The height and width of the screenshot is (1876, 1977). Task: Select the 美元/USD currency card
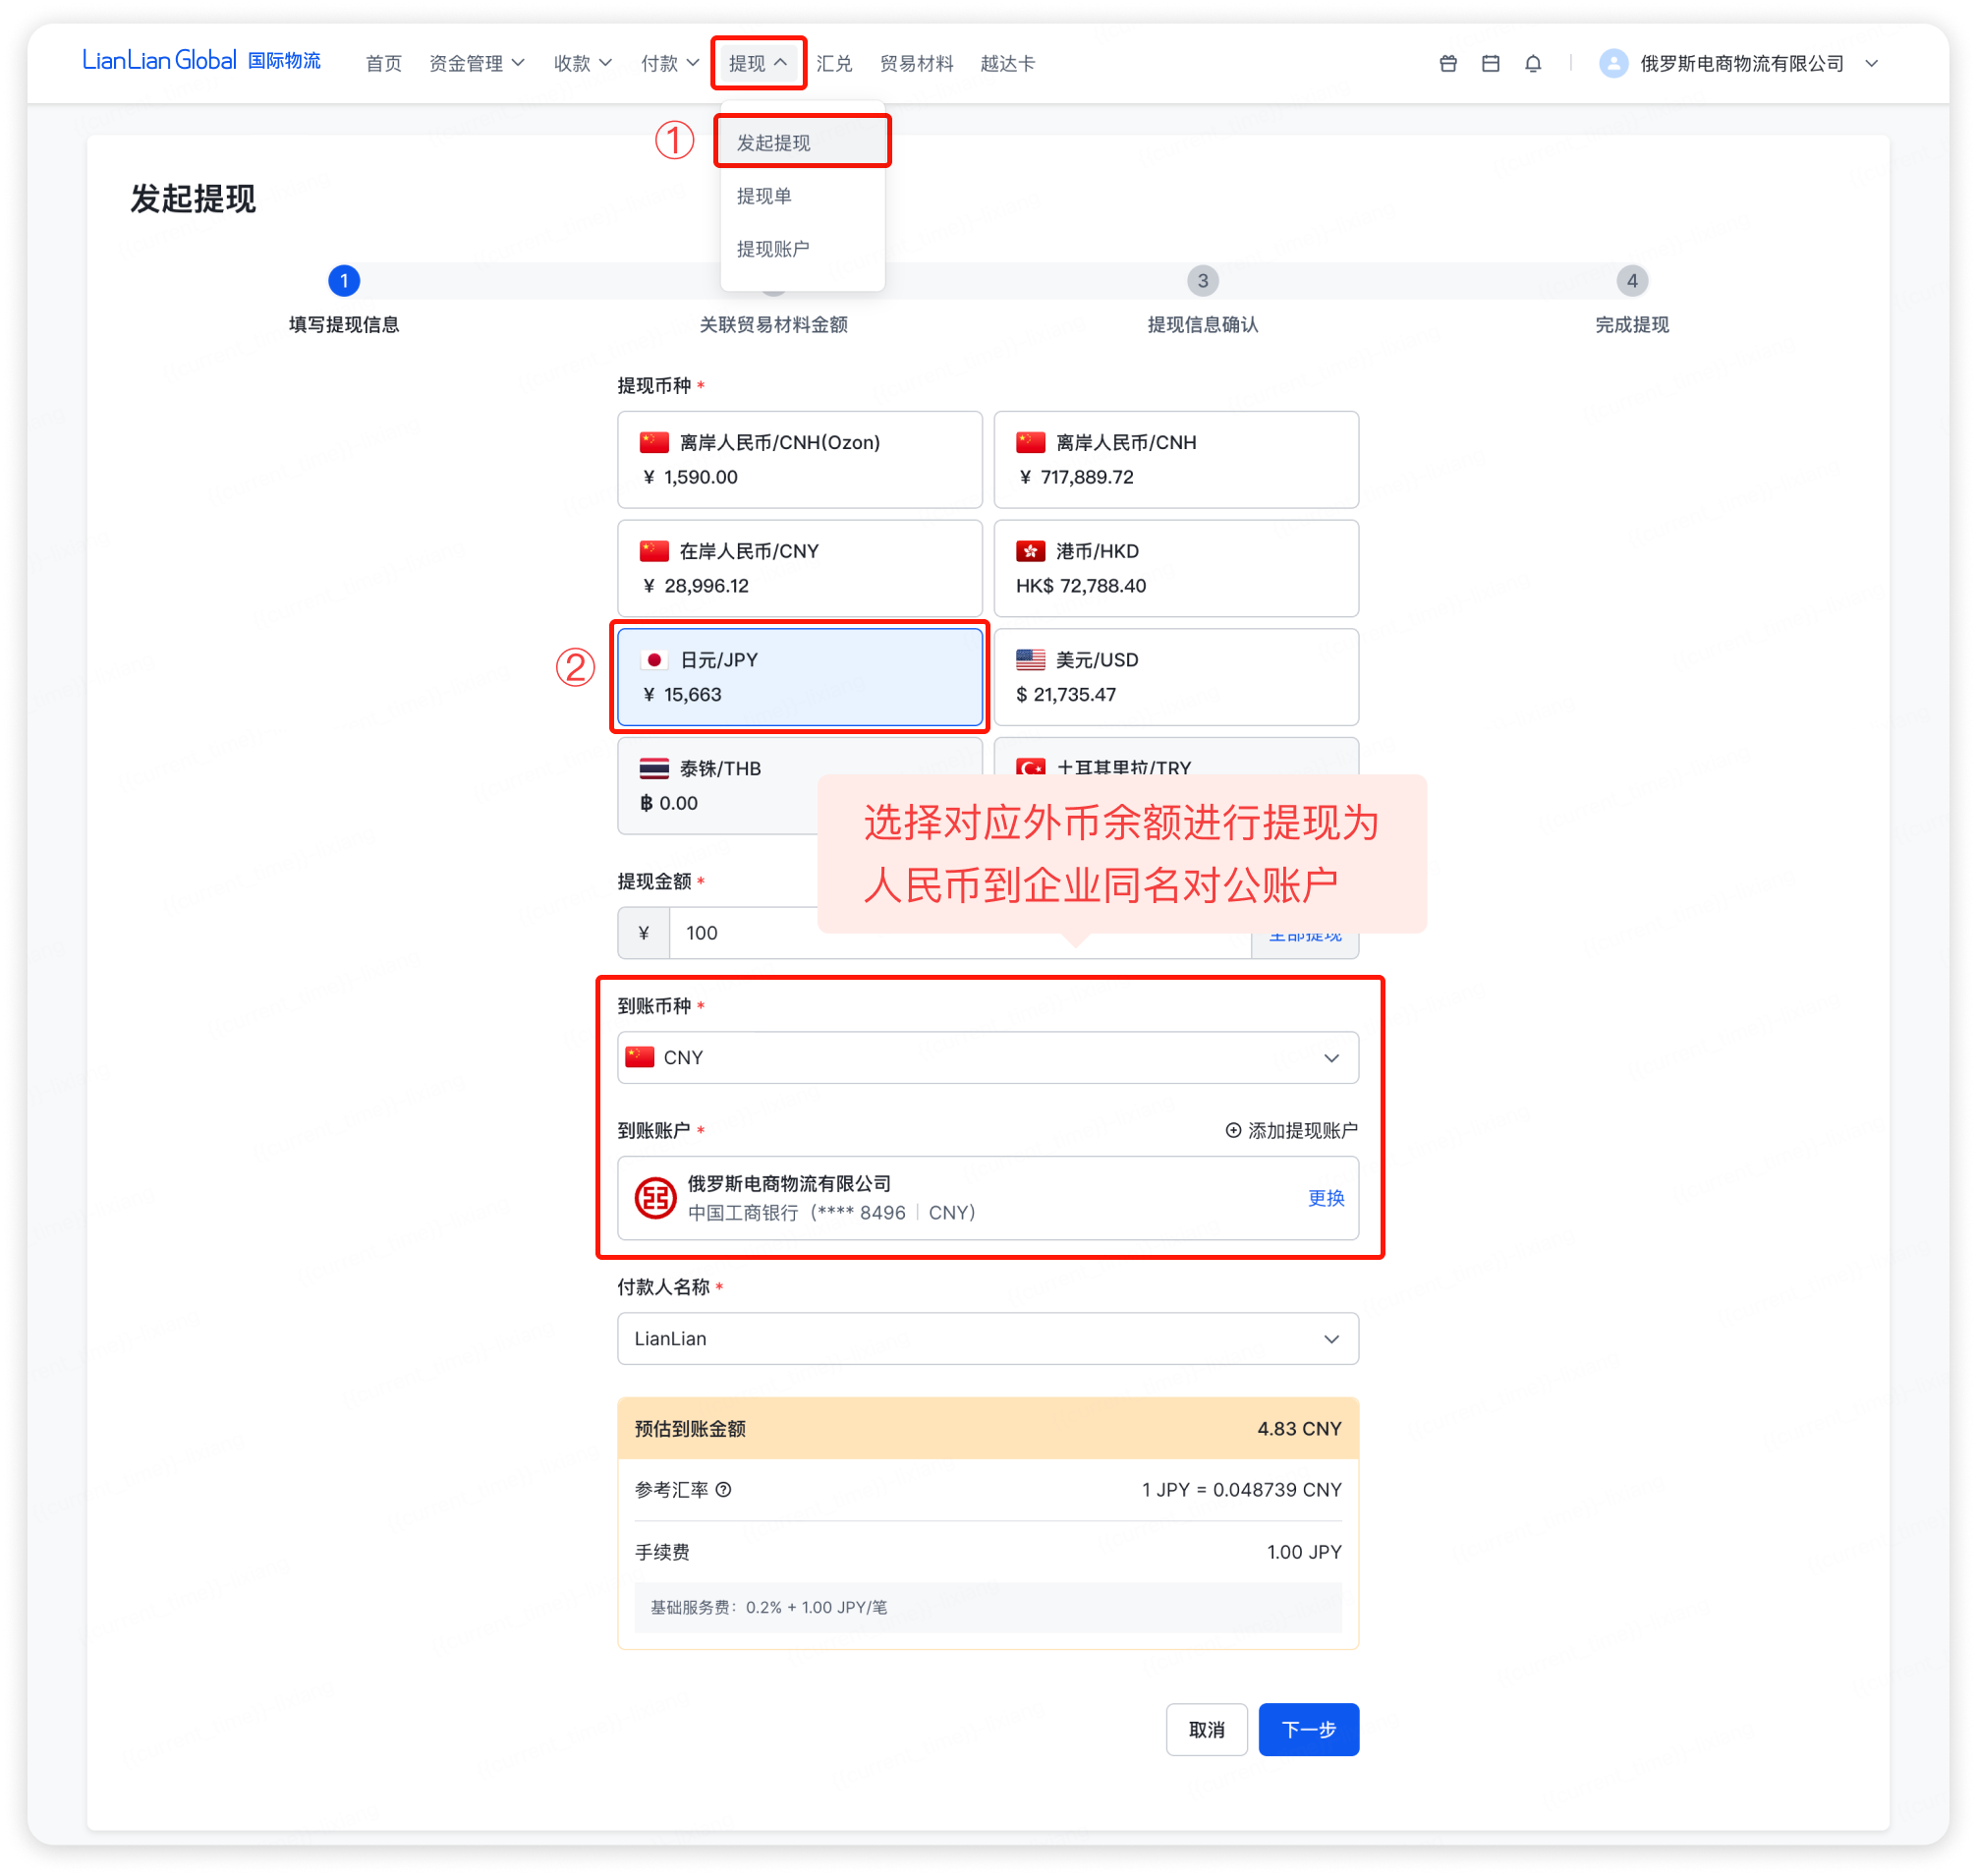click(x=1175, y=677)
